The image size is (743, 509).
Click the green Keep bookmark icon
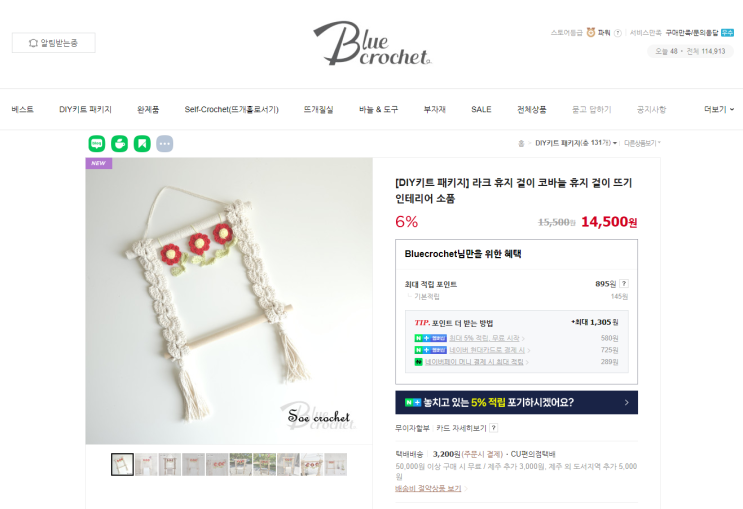click(x=142, y=144)
